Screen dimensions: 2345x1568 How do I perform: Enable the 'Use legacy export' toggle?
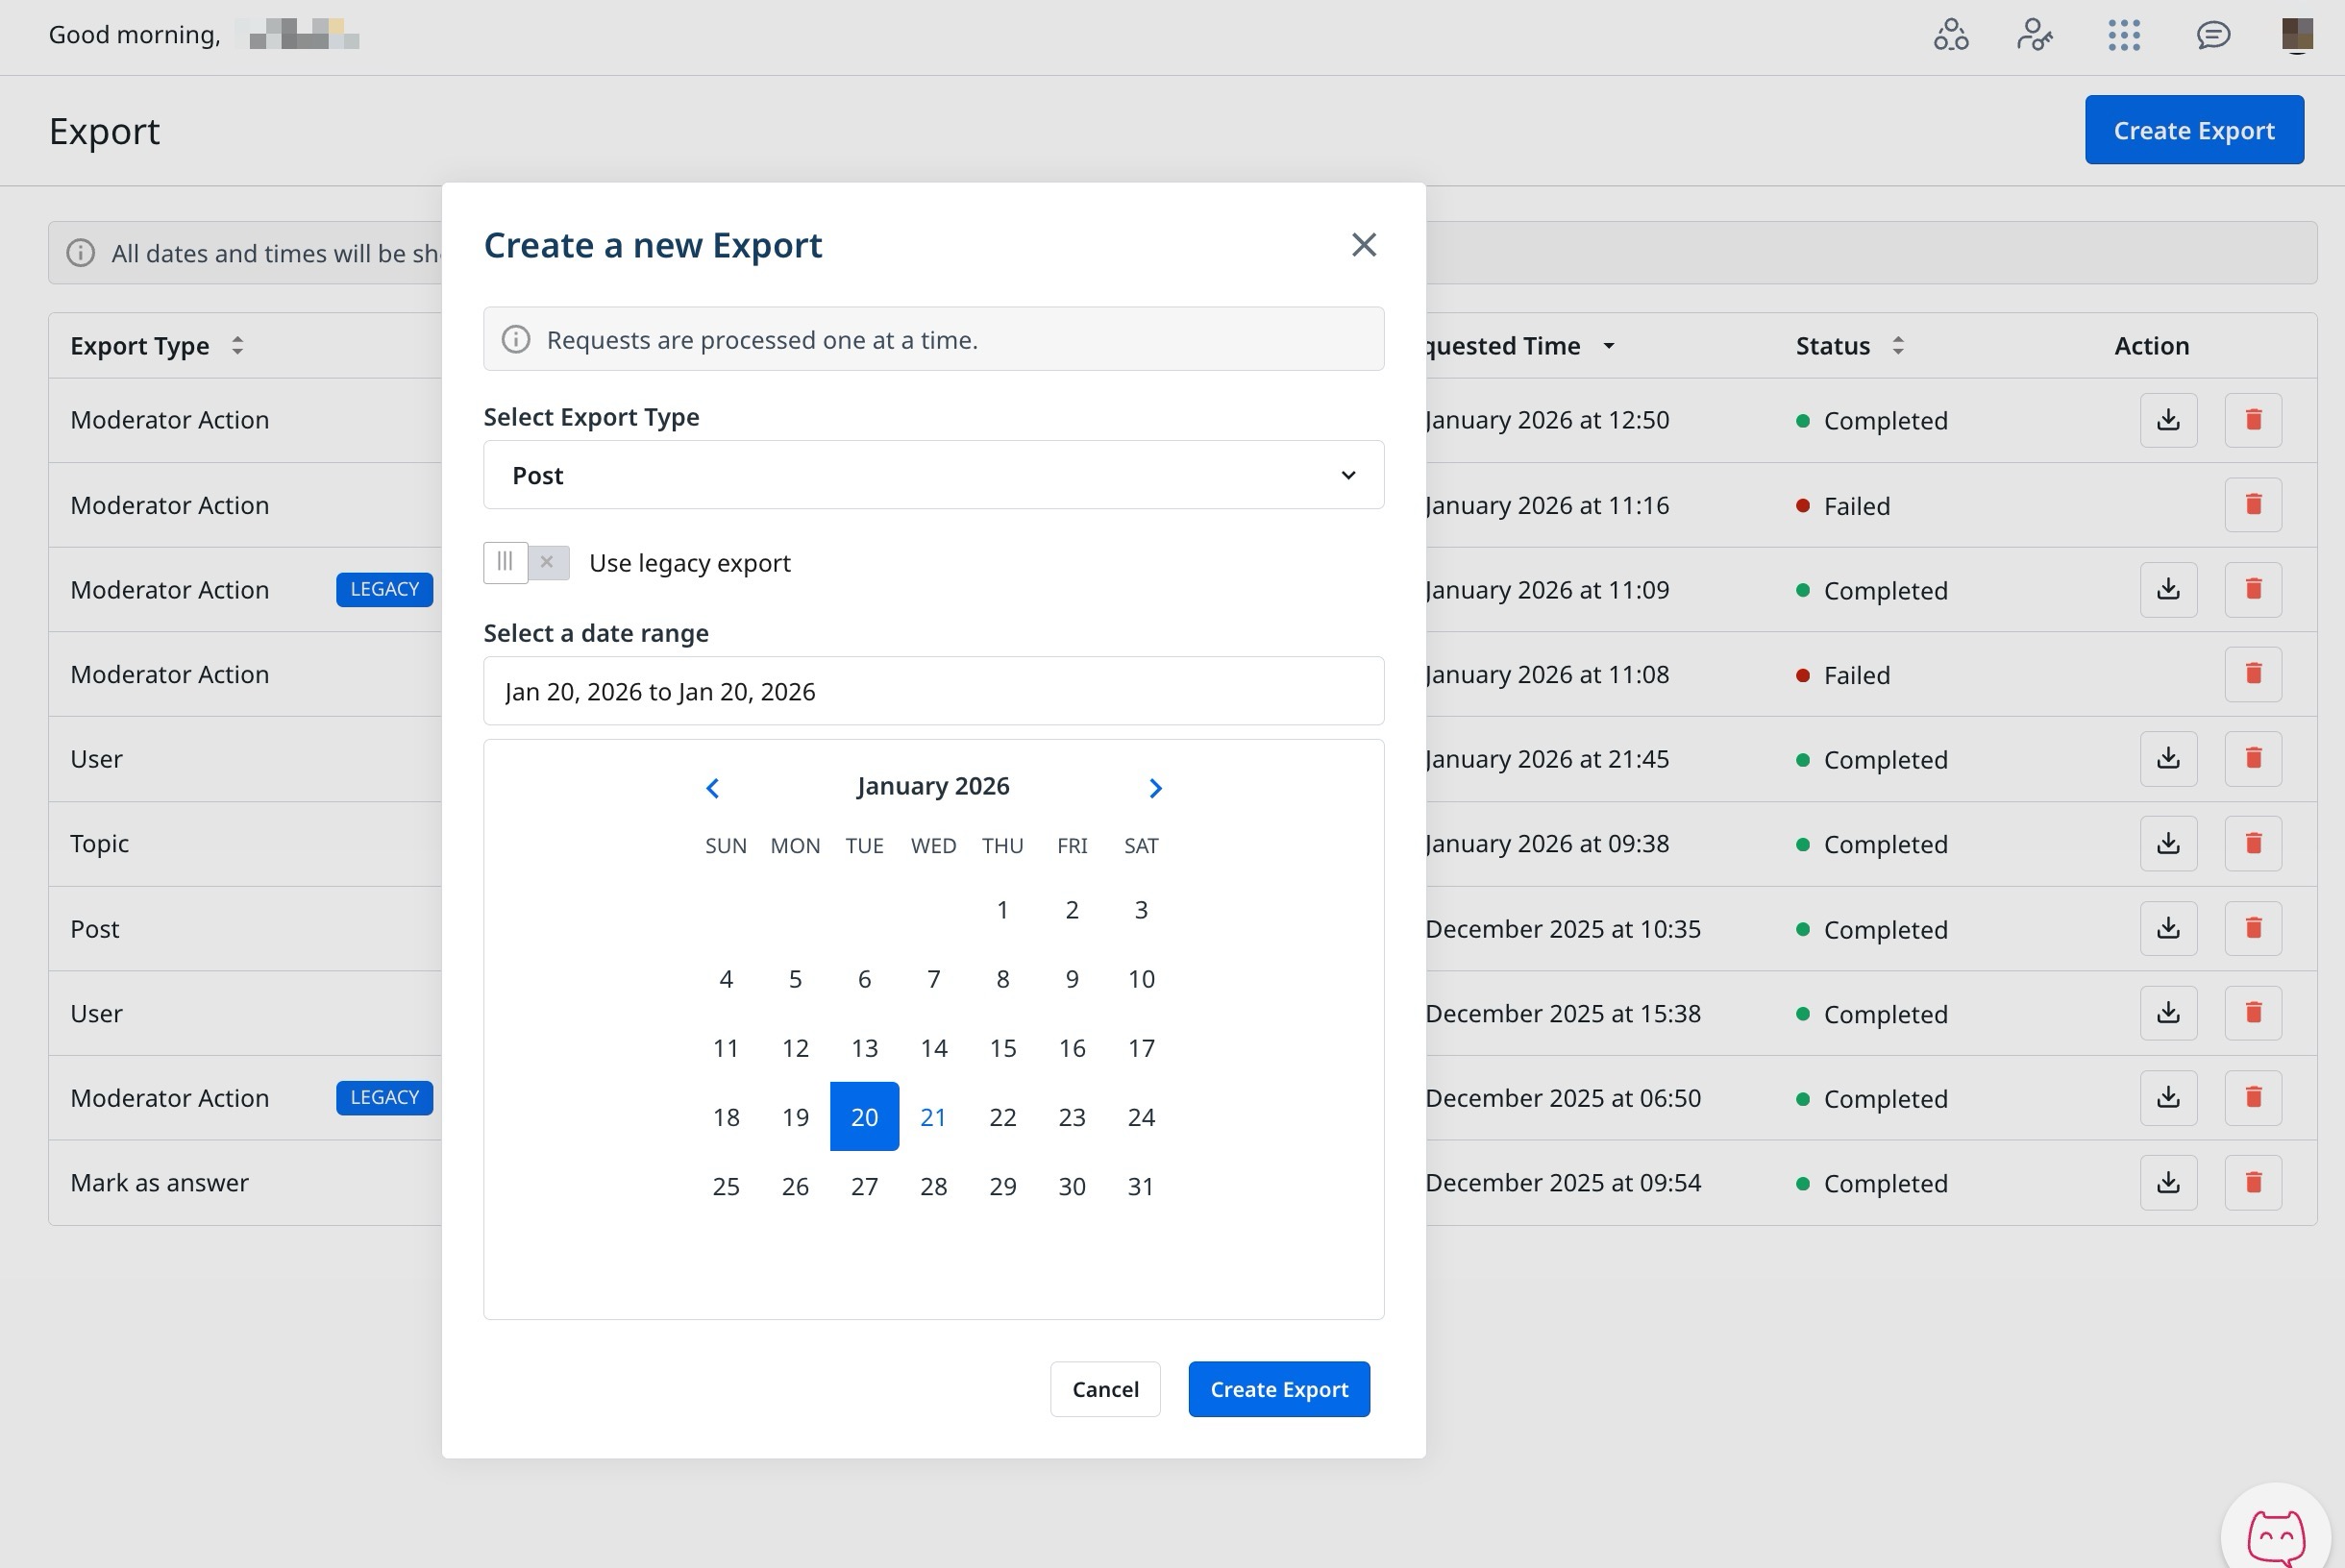point(526,562)
